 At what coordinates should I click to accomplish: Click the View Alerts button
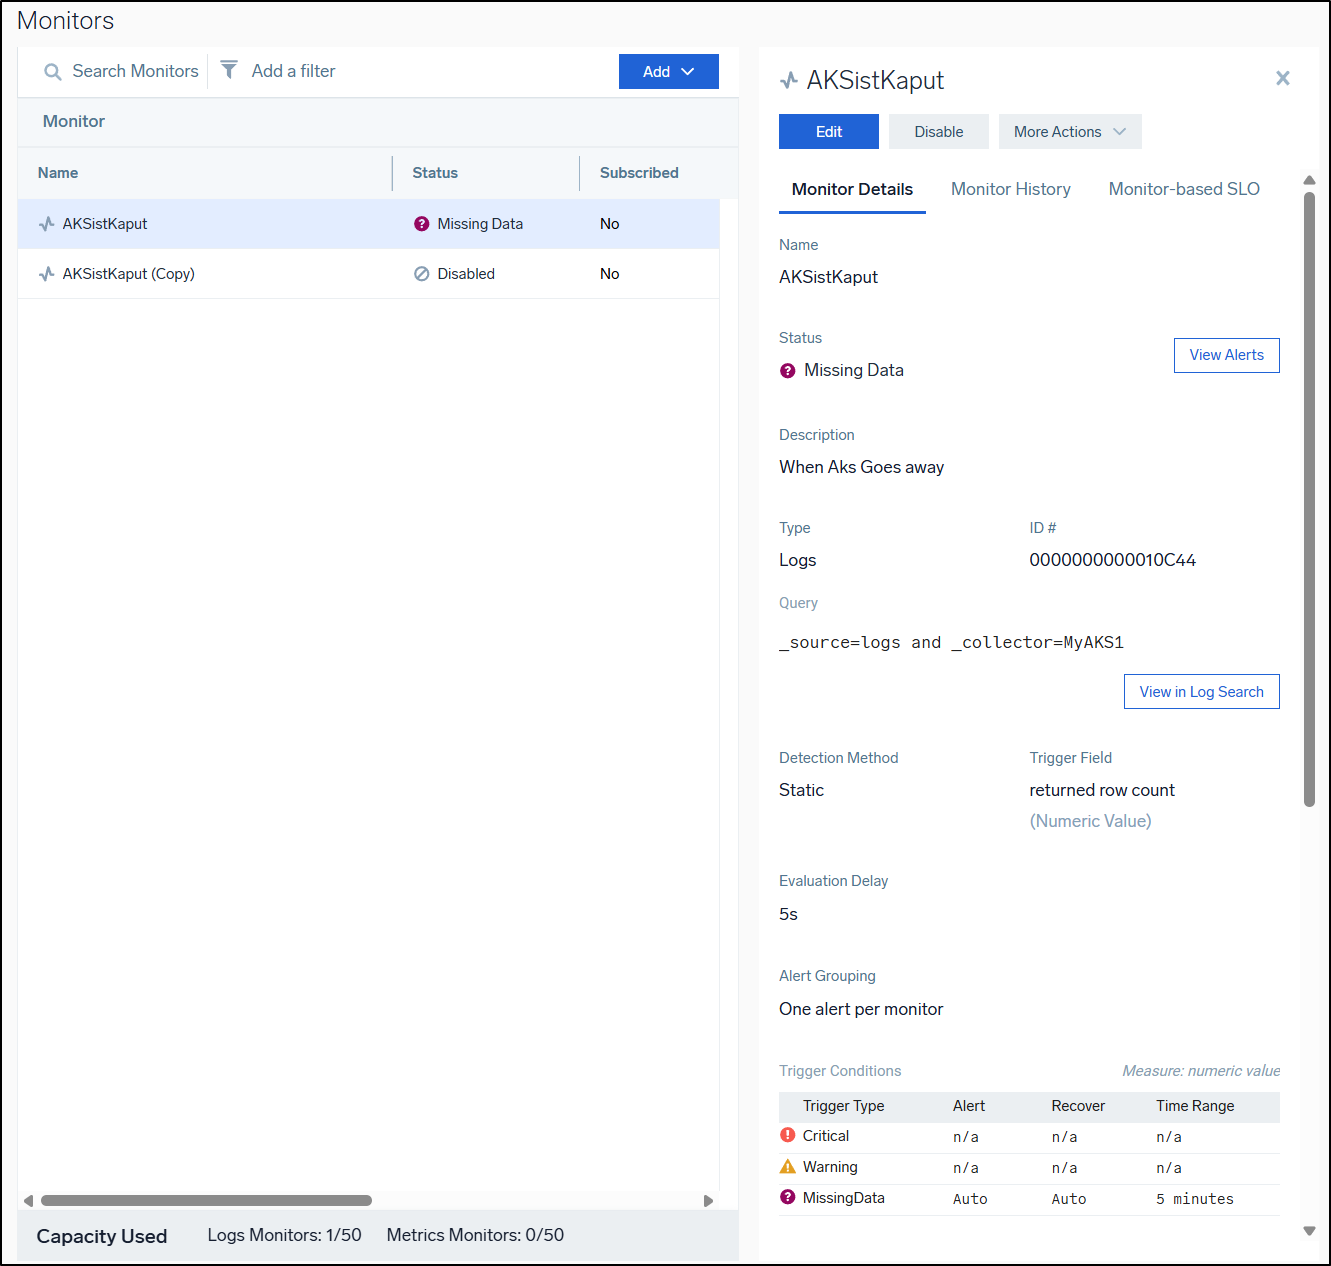point(1226,355)
